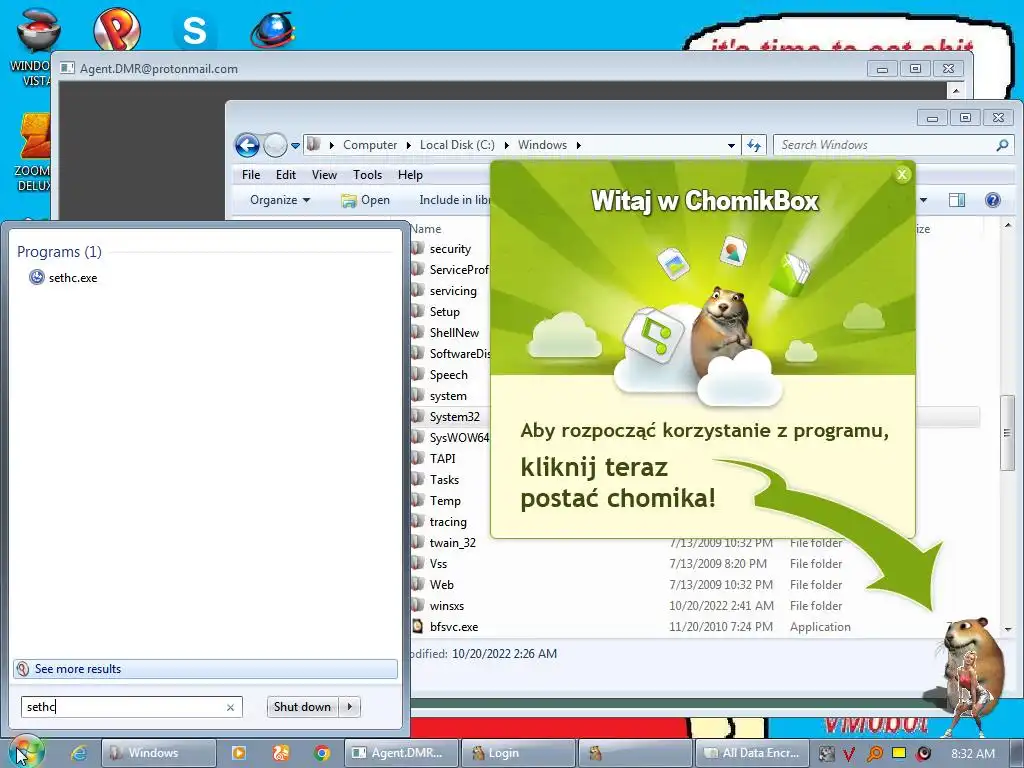Open UC Browser taskbar icon
The height and width of the screenshot is (768, 1024).
click(281, 753)
